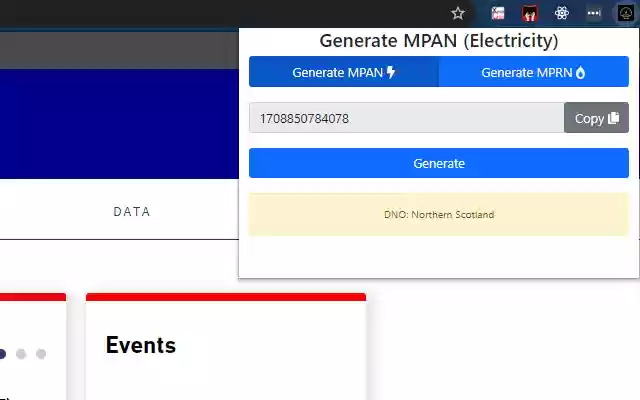The image size is (640, 400).
Task: Bookmark this page with the star icon
Action: 458,13
